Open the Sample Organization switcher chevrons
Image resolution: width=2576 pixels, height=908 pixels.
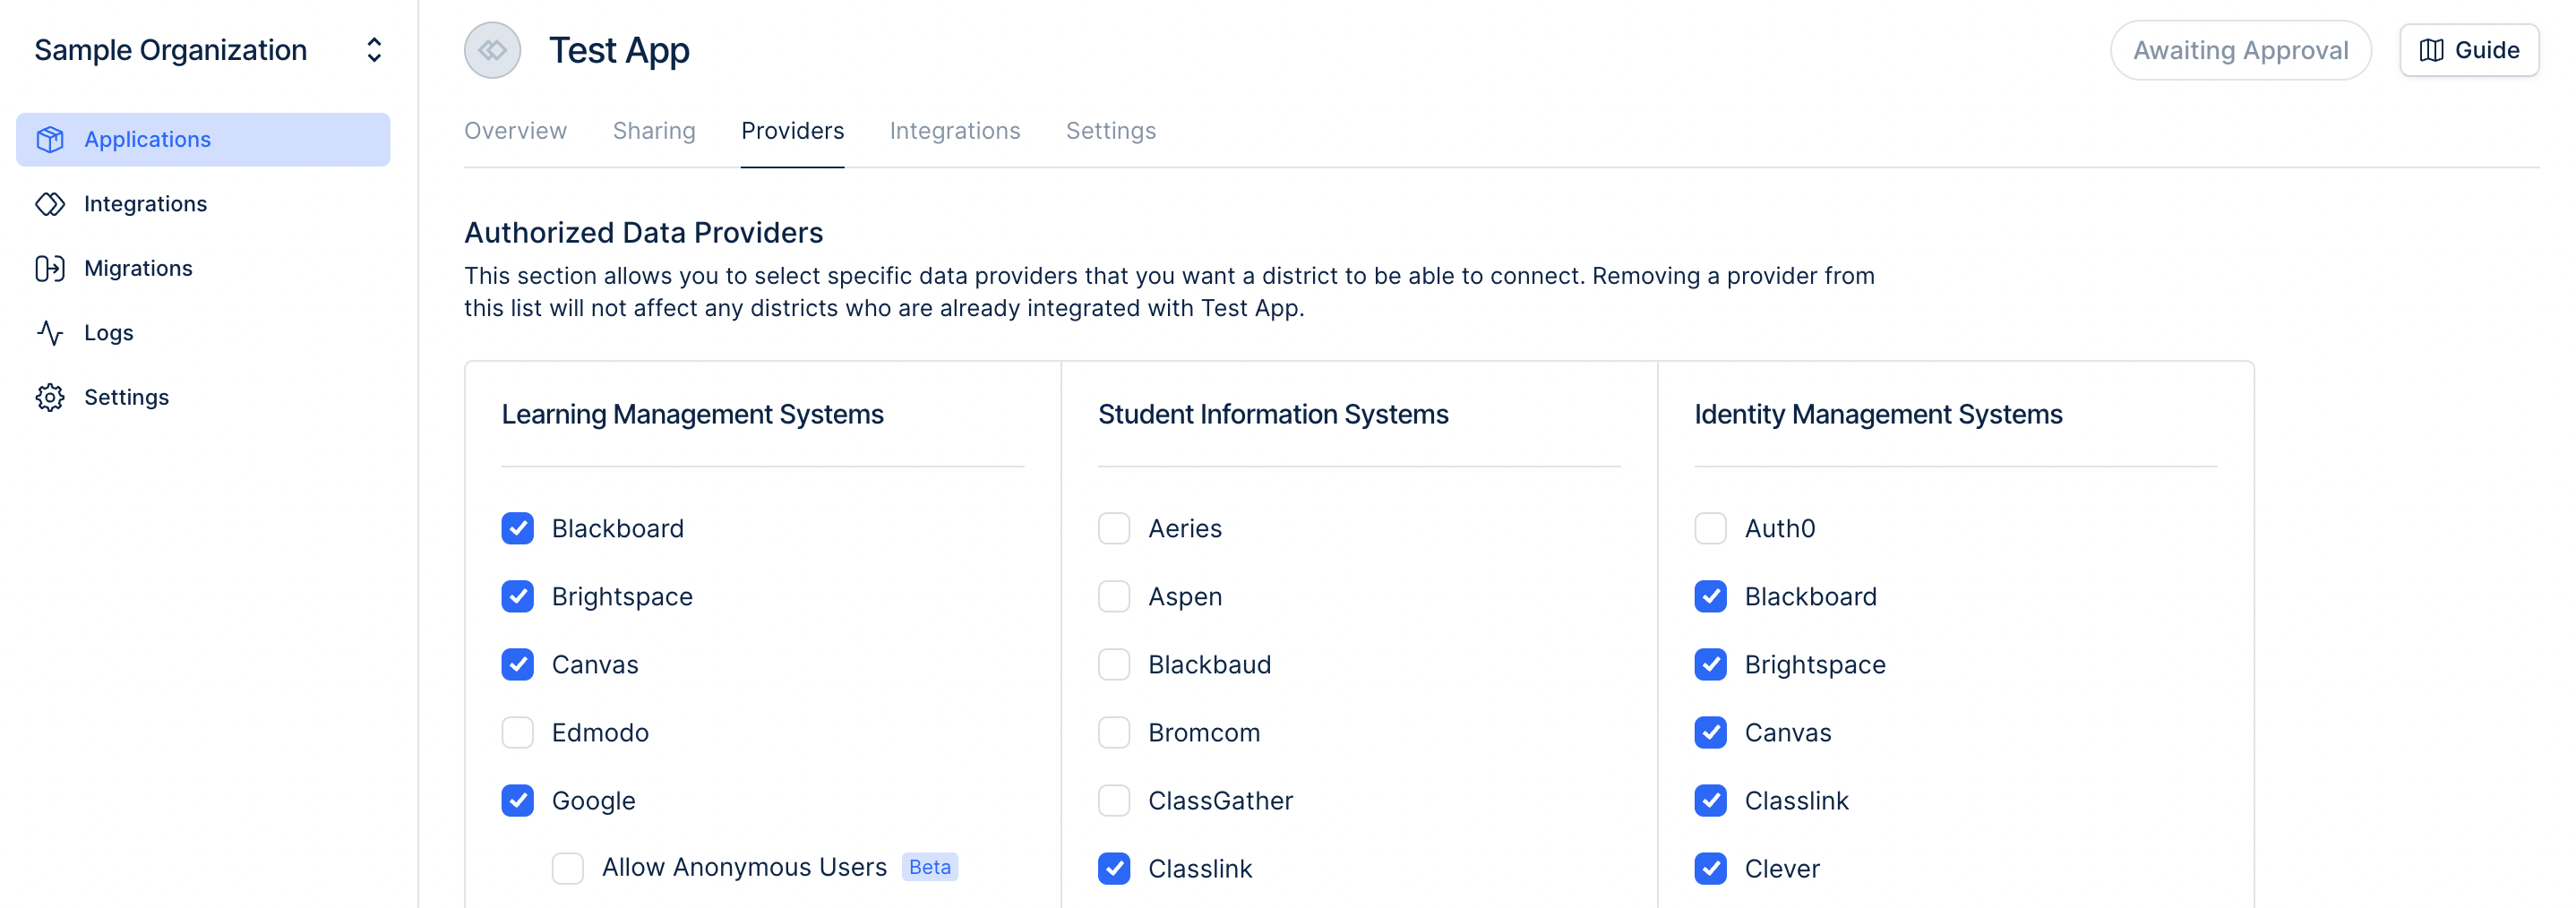click(x=374, y=50)
